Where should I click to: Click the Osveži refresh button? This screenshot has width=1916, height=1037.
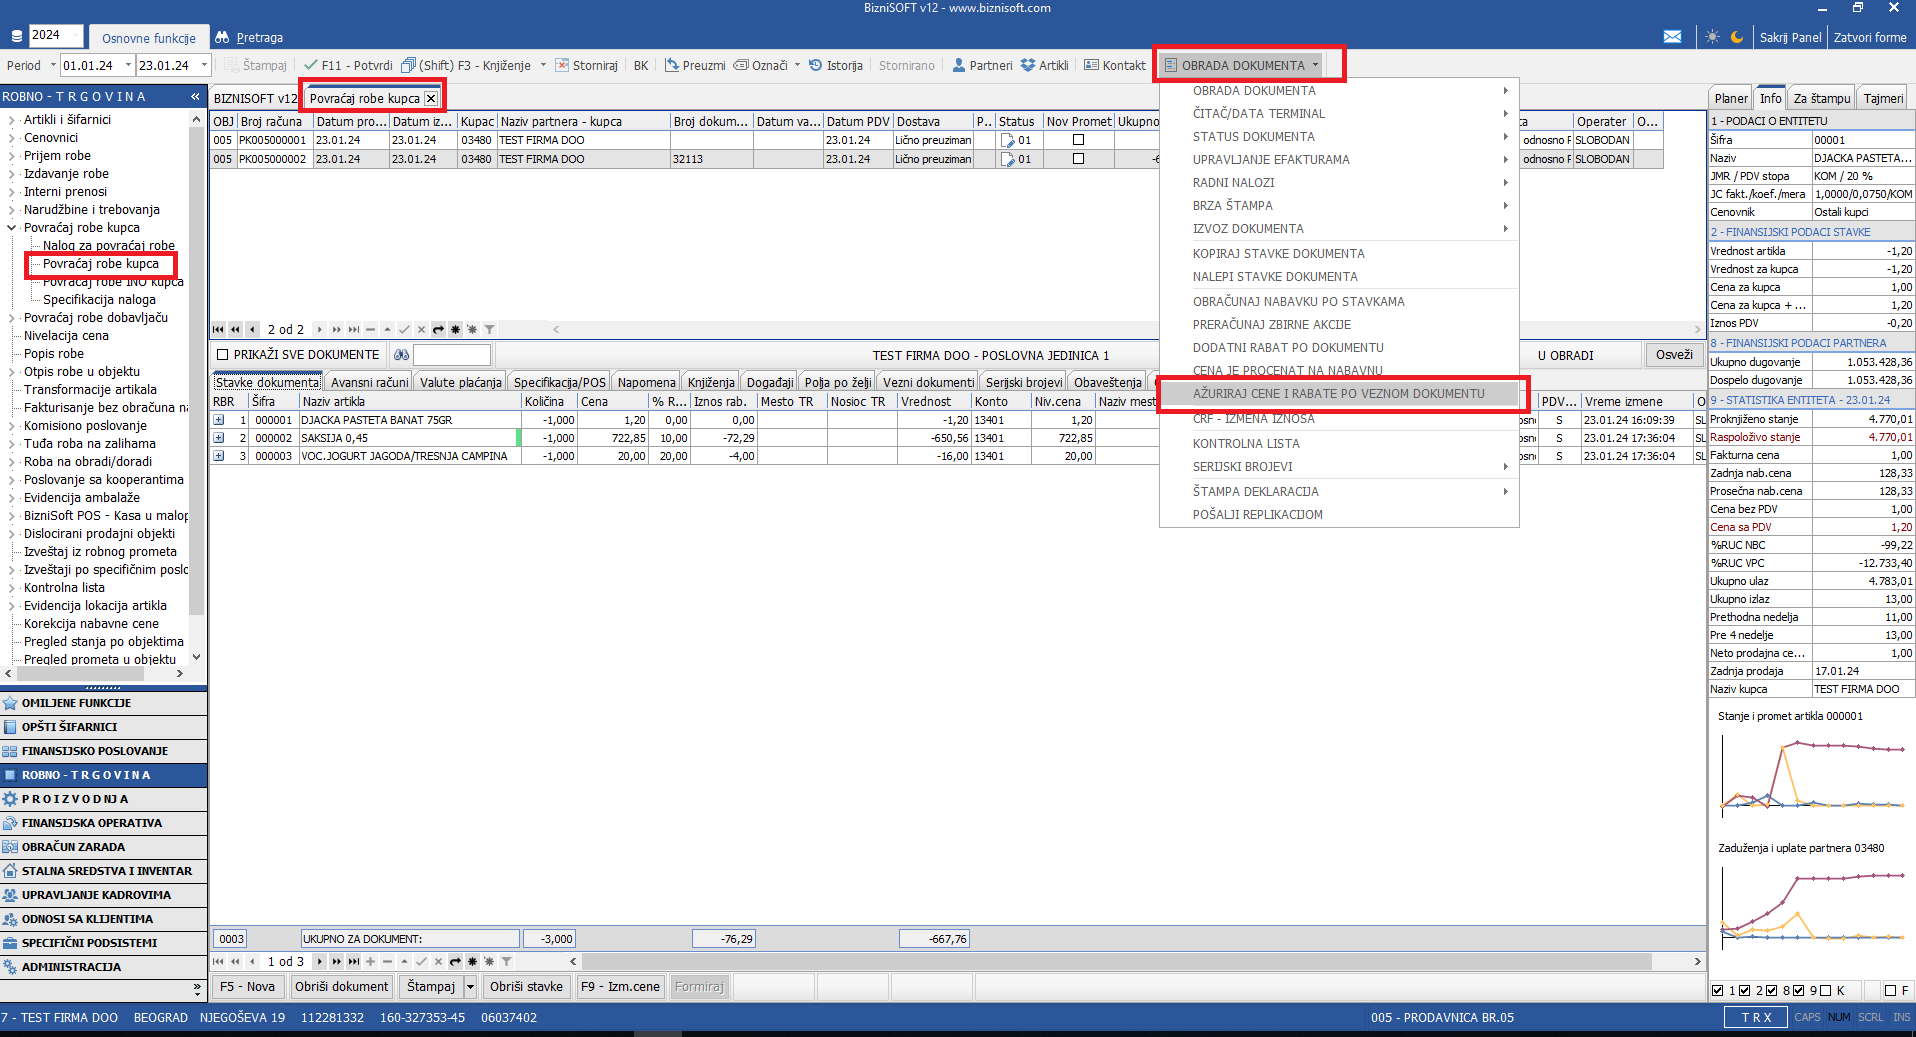1673,355
